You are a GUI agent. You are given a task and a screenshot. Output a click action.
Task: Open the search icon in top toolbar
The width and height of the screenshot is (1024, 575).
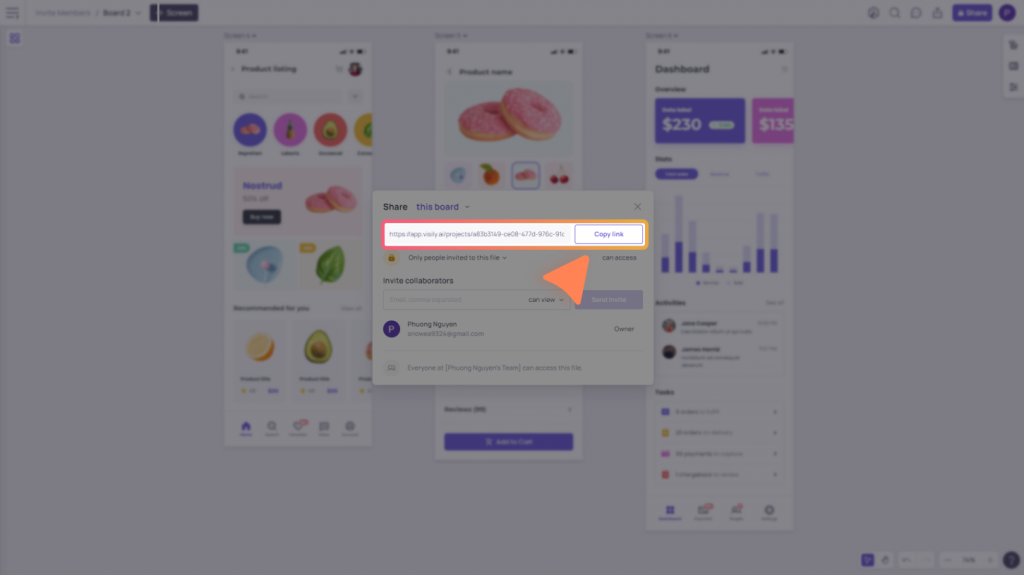[x=895, y=12]
